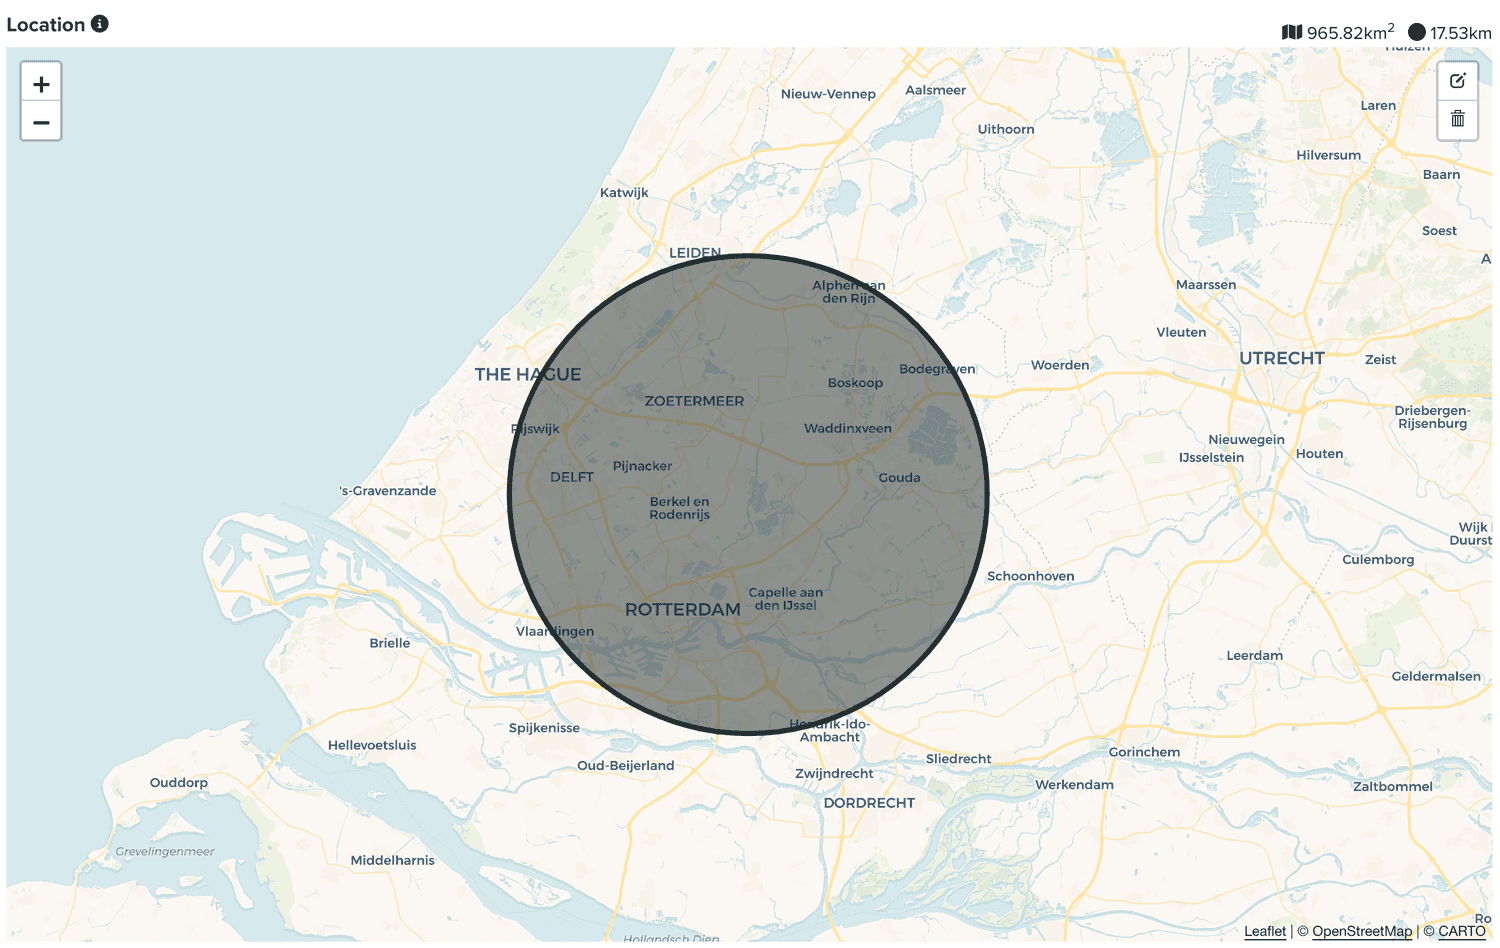Image resolution: width=1500 pixels, height=948 pixels.
Task: Click the 'Zeist' map label
Action: 1380,360
